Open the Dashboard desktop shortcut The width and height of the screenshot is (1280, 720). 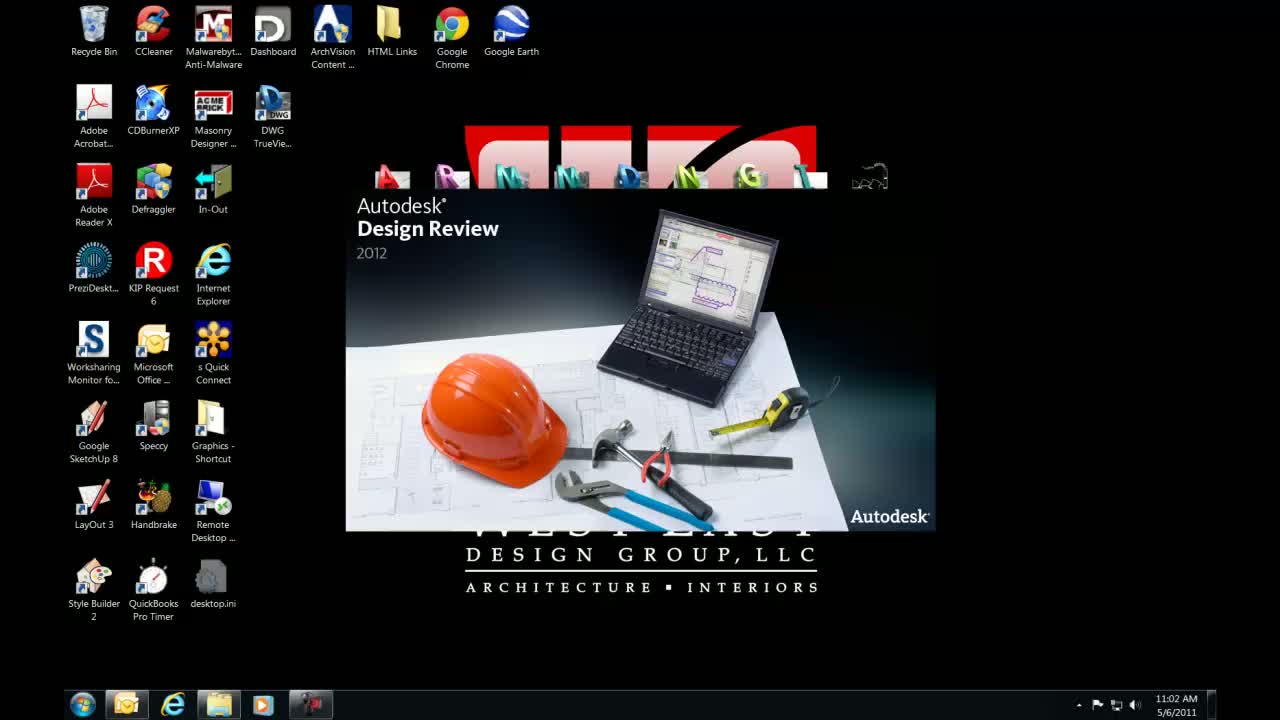point(273,32)
